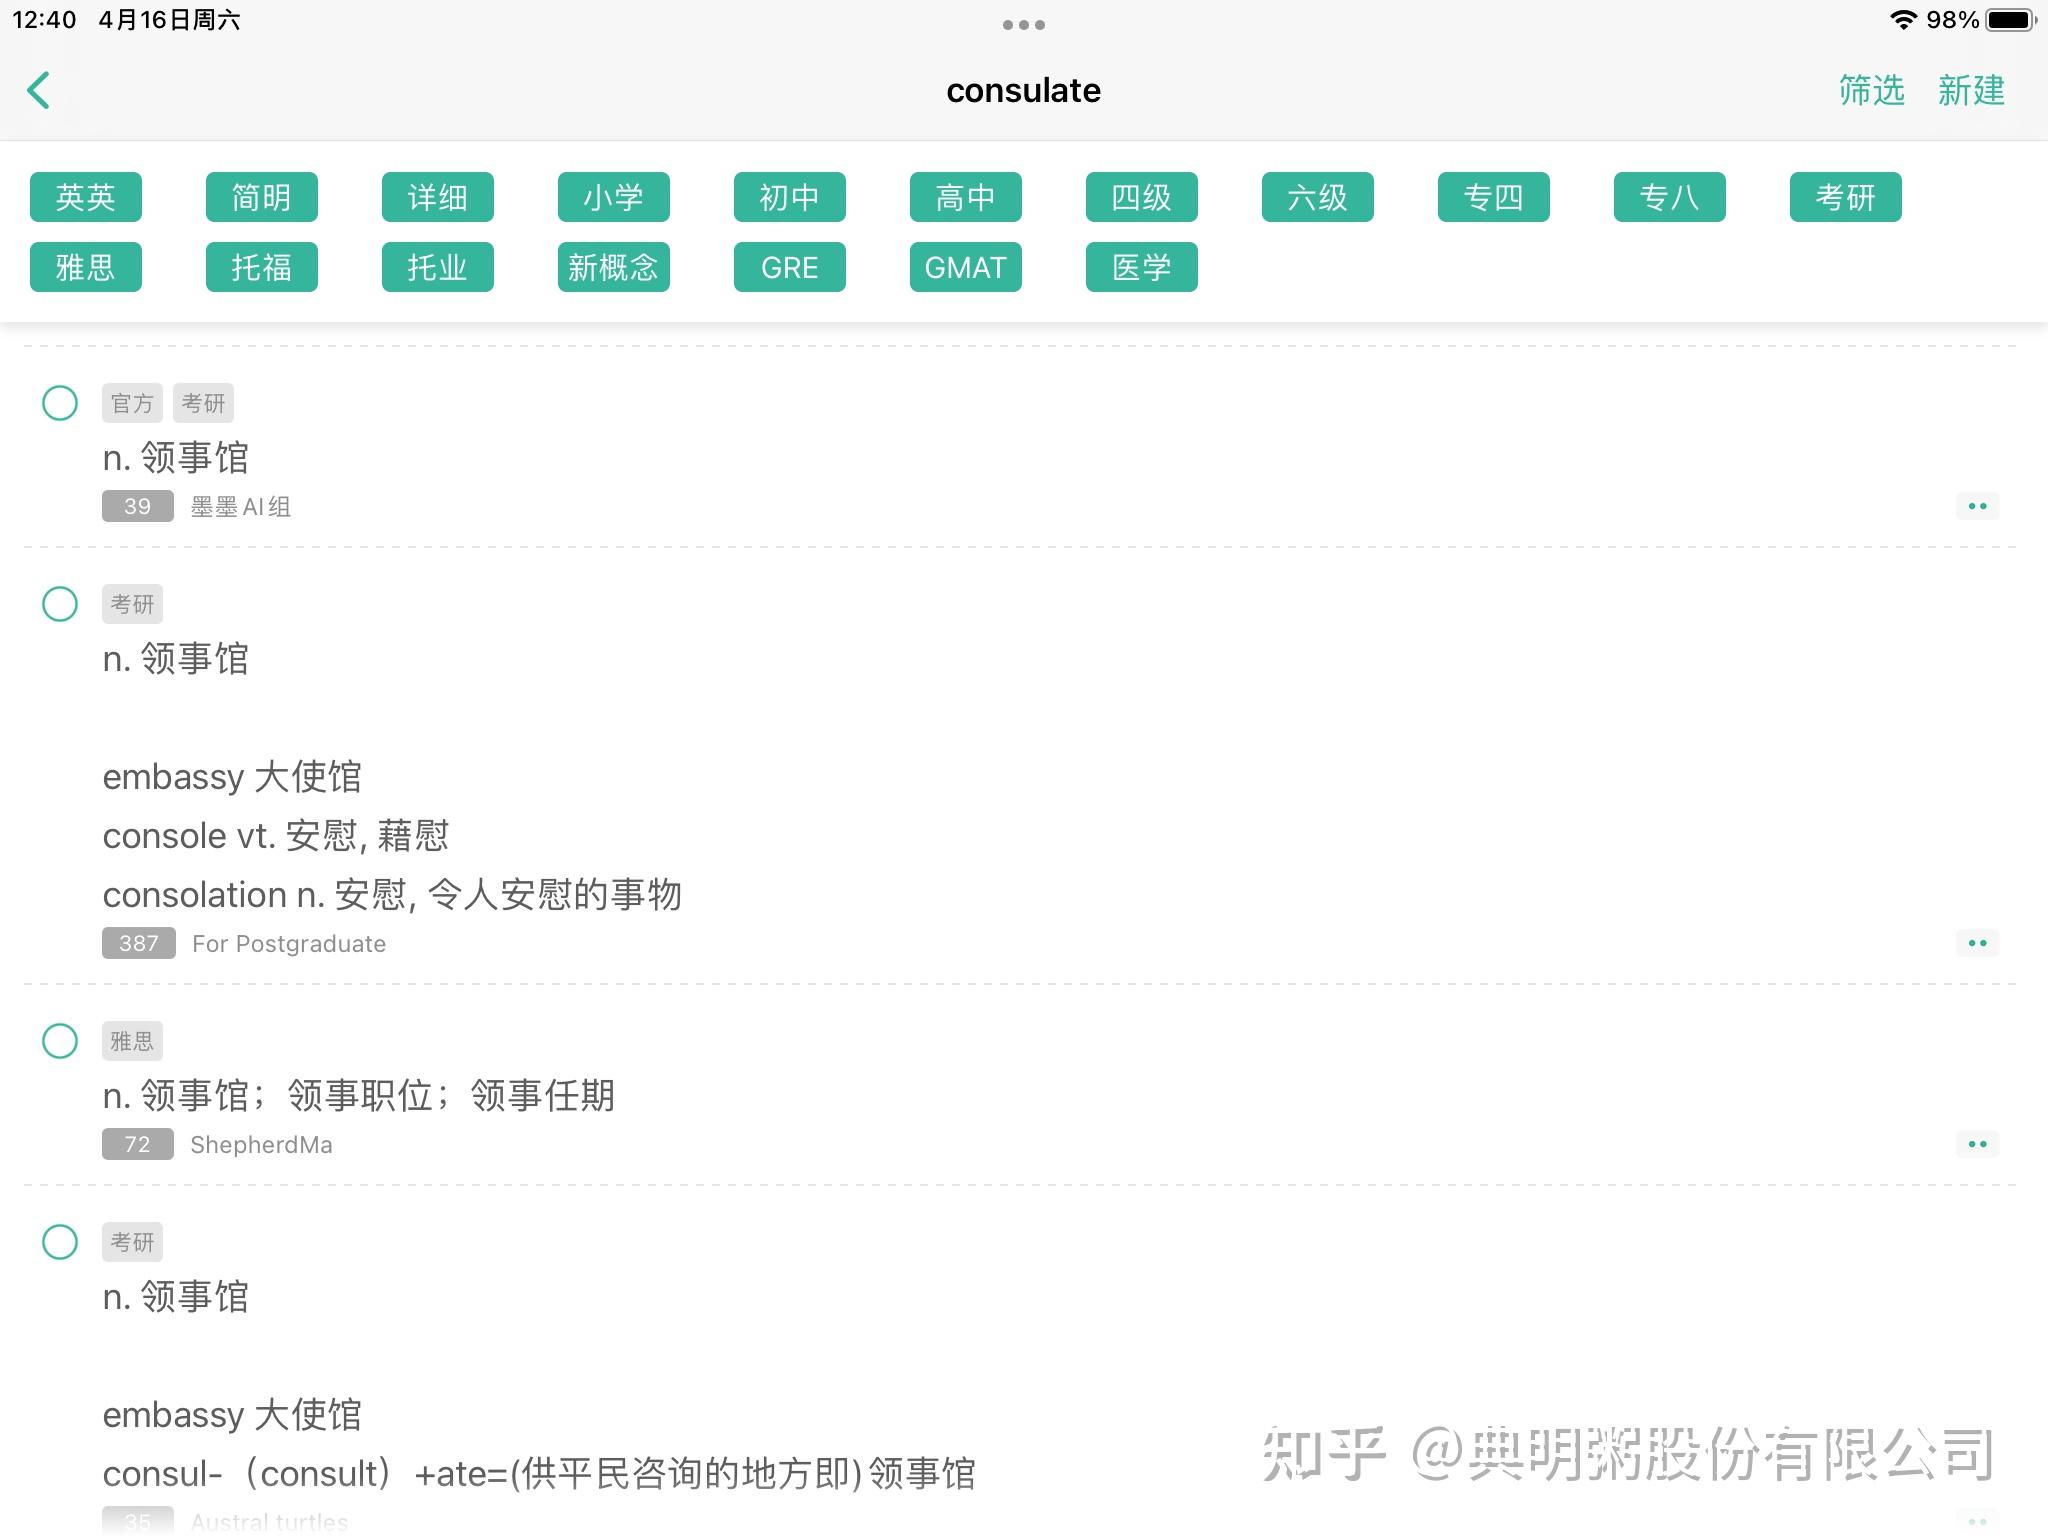Viewport: 2048px width, 1536px height.
Task: Filter by 高中 tag
Action: (x=966, y=197)
